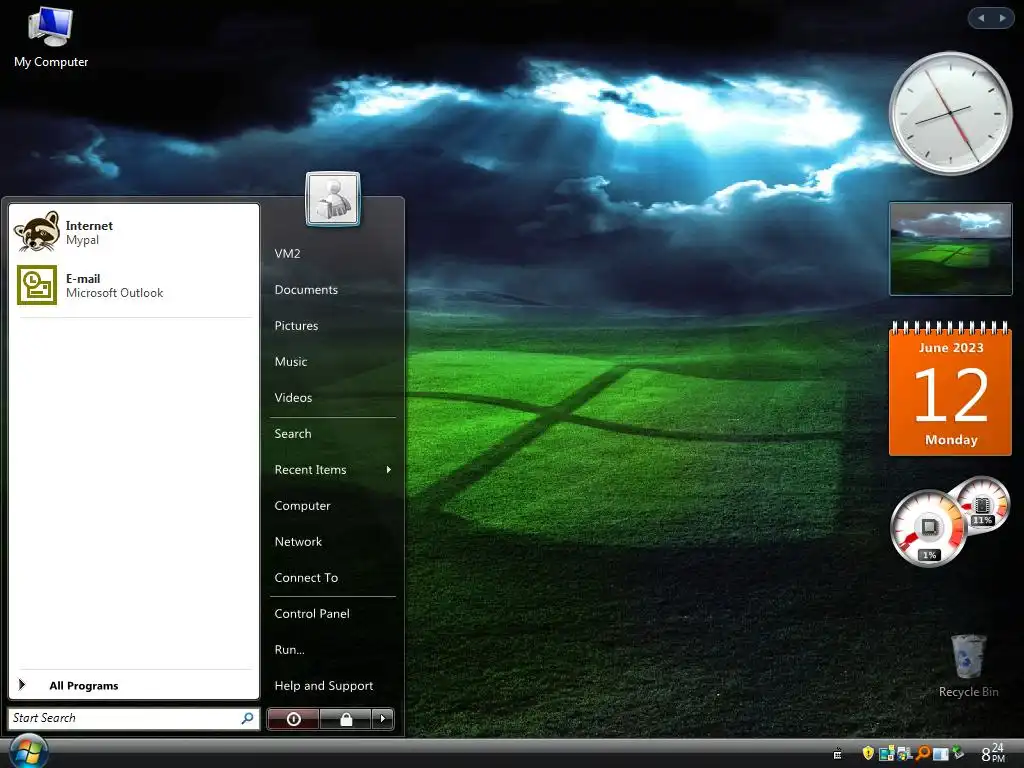Open the My Computer desktop icon
This screenshot has height=768, width=1024.
pos(51,37)
